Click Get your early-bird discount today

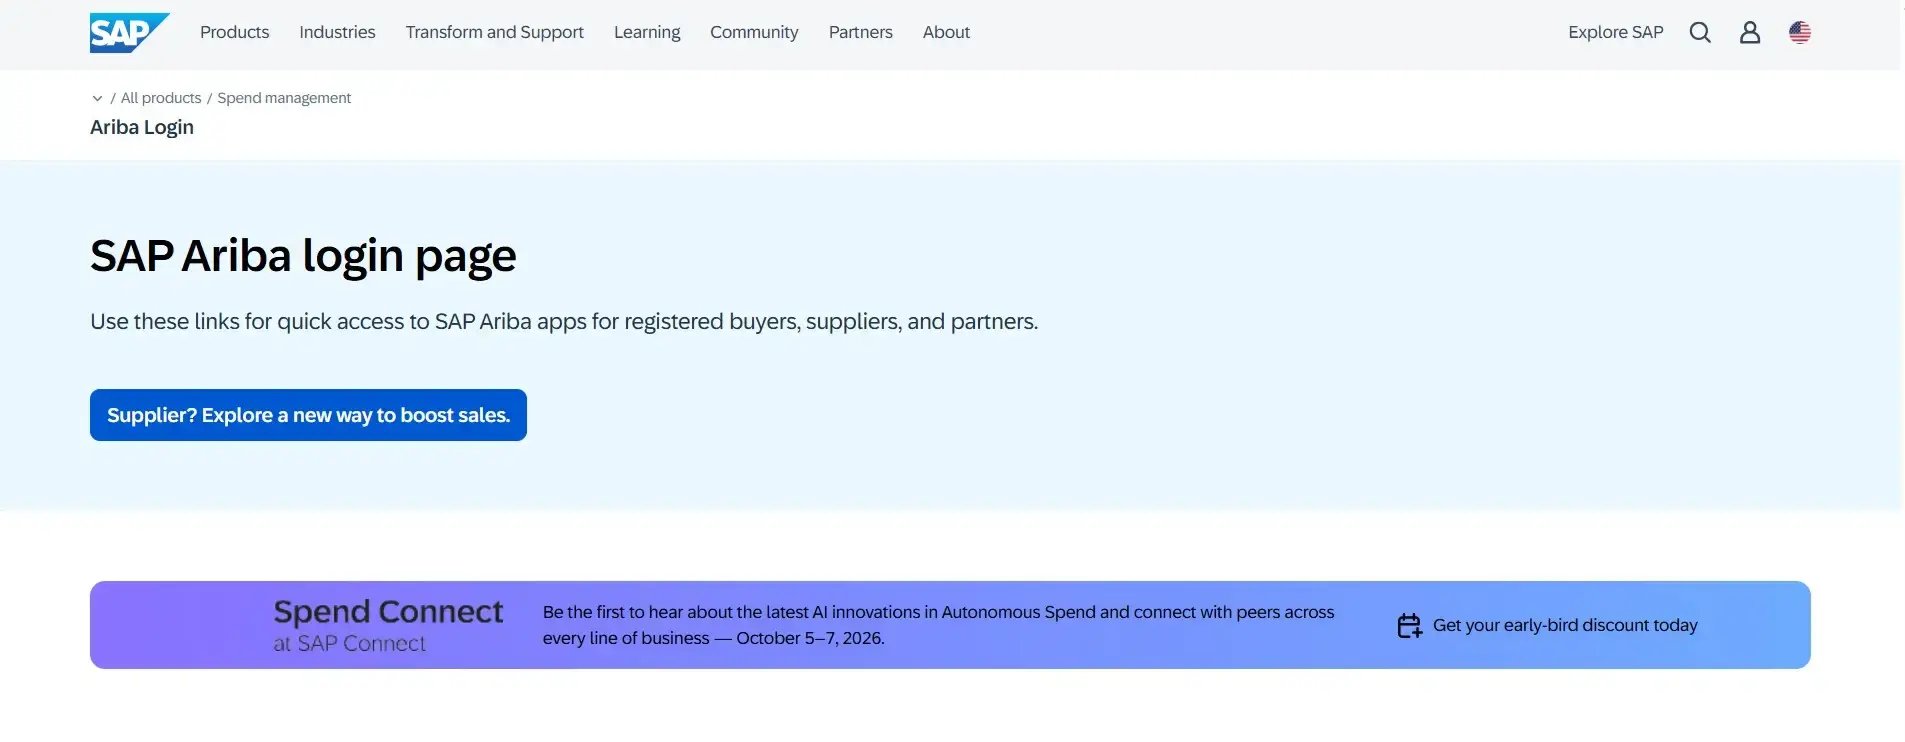[x=1565, y=625]
